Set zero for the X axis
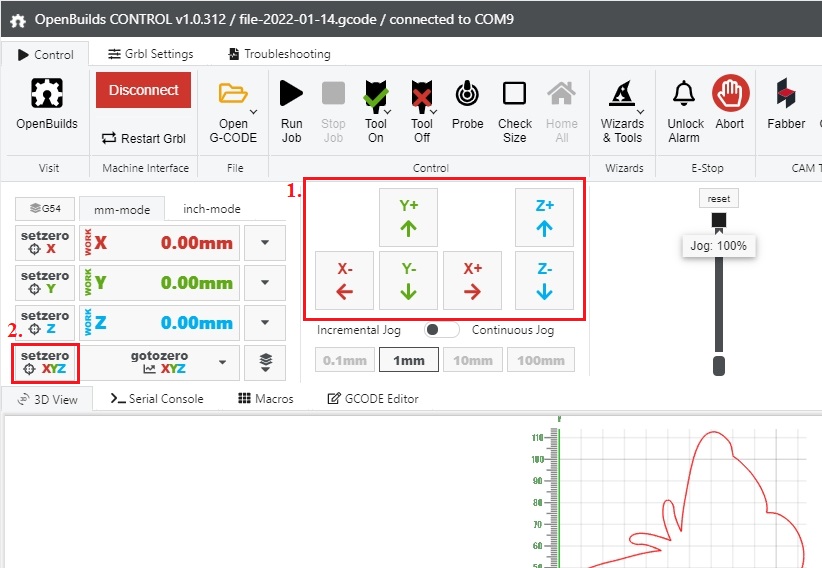 45,243
